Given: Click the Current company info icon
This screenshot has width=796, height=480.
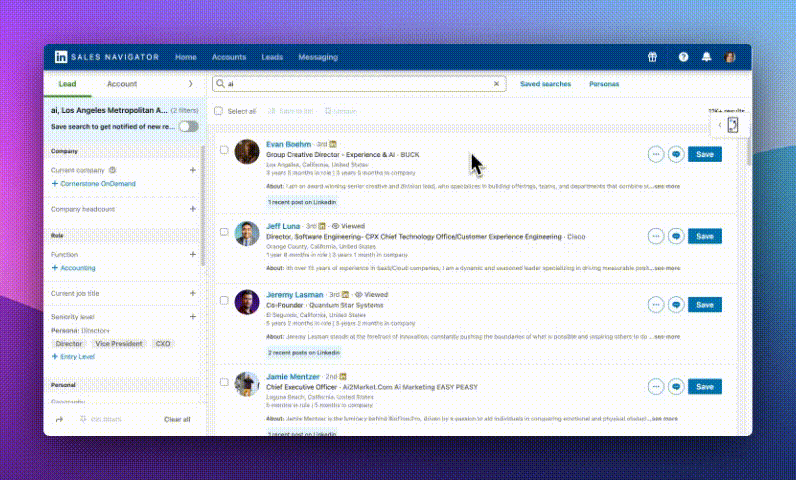Looking at the screenshot, I should [x=113, y=170].
